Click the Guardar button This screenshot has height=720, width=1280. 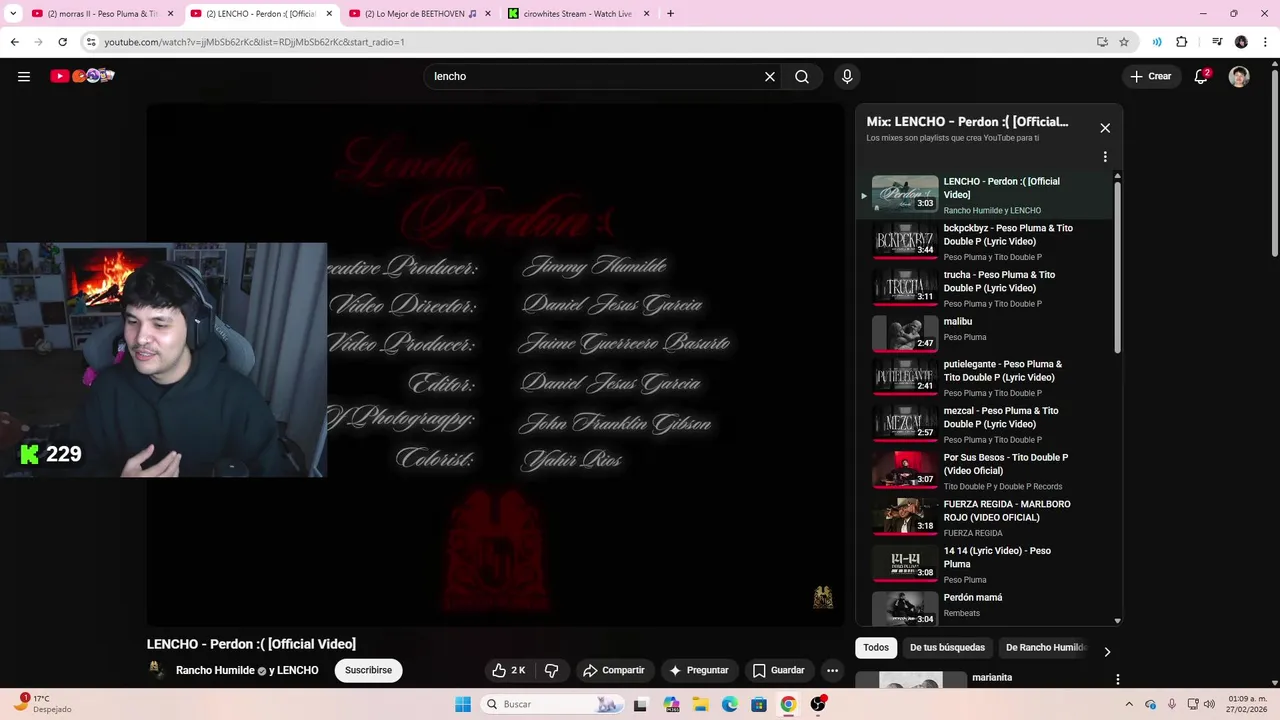tap(778, 670)
